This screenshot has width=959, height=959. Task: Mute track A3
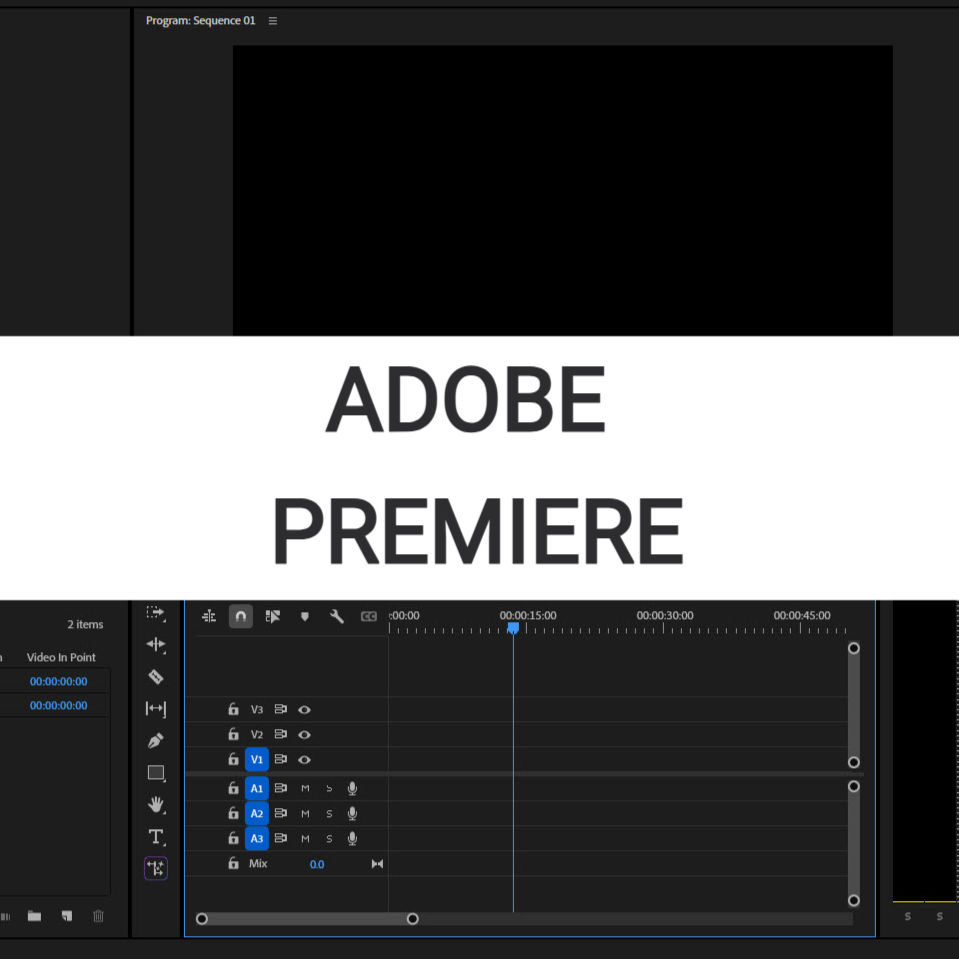305,839
